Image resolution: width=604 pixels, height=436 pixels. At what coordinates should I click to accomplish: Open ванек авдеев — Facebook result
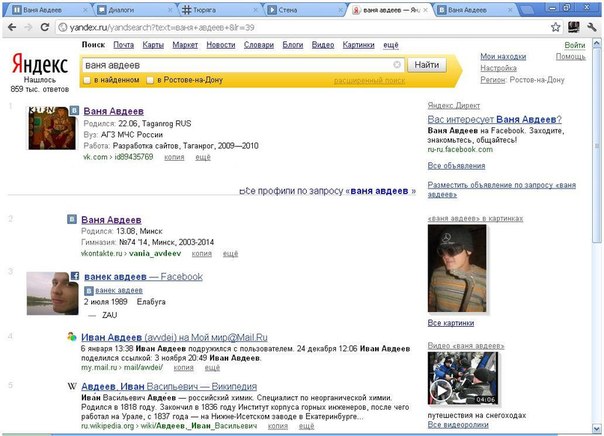(143, 277)
